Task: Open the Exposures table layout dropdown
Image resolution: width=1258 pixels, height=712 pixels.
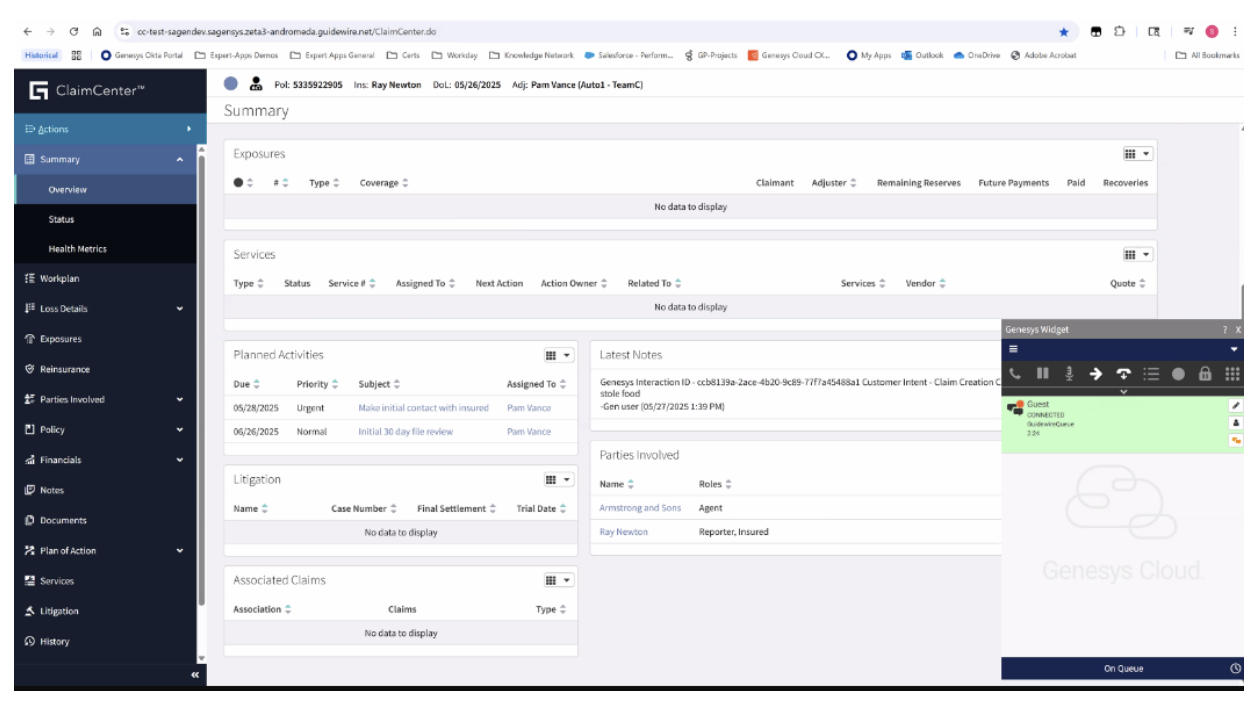Action: 1138,154
